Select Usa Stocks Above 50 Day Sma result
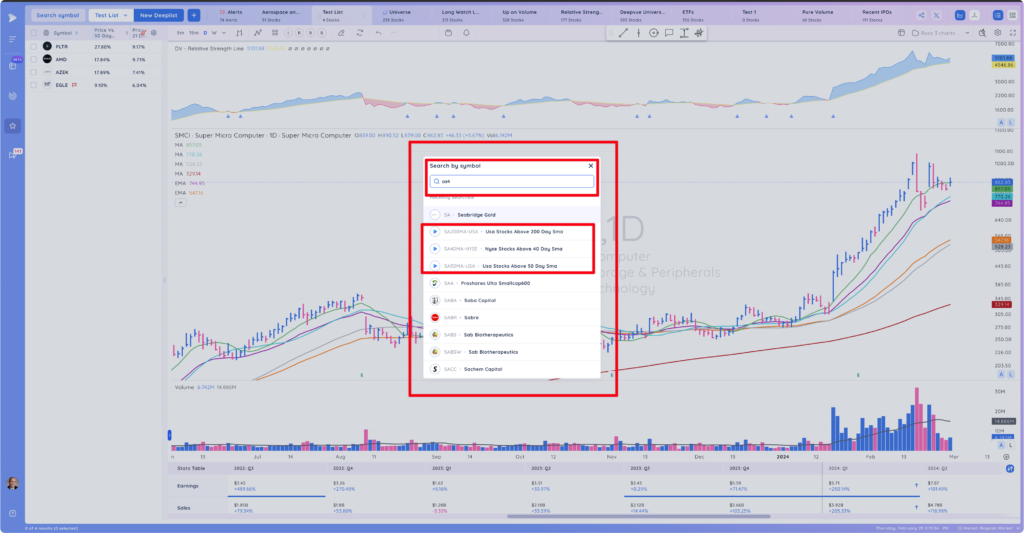Viewport: 1024px width, 533px height. (x=511, y=266)
